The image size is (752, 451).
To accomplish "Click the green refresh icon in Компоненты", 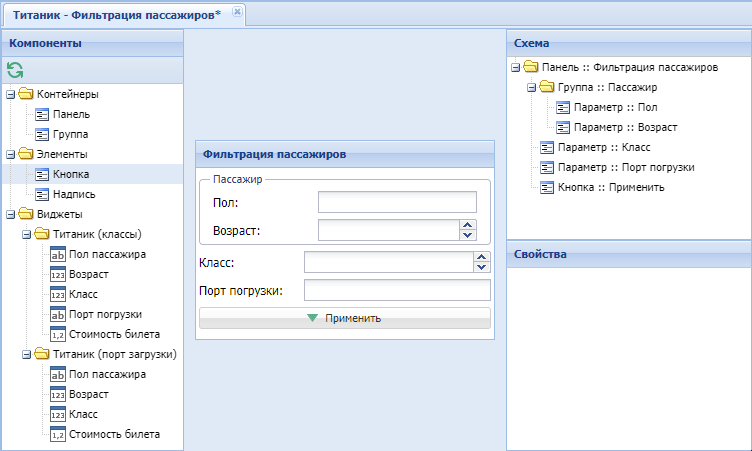I will point(14,70).
